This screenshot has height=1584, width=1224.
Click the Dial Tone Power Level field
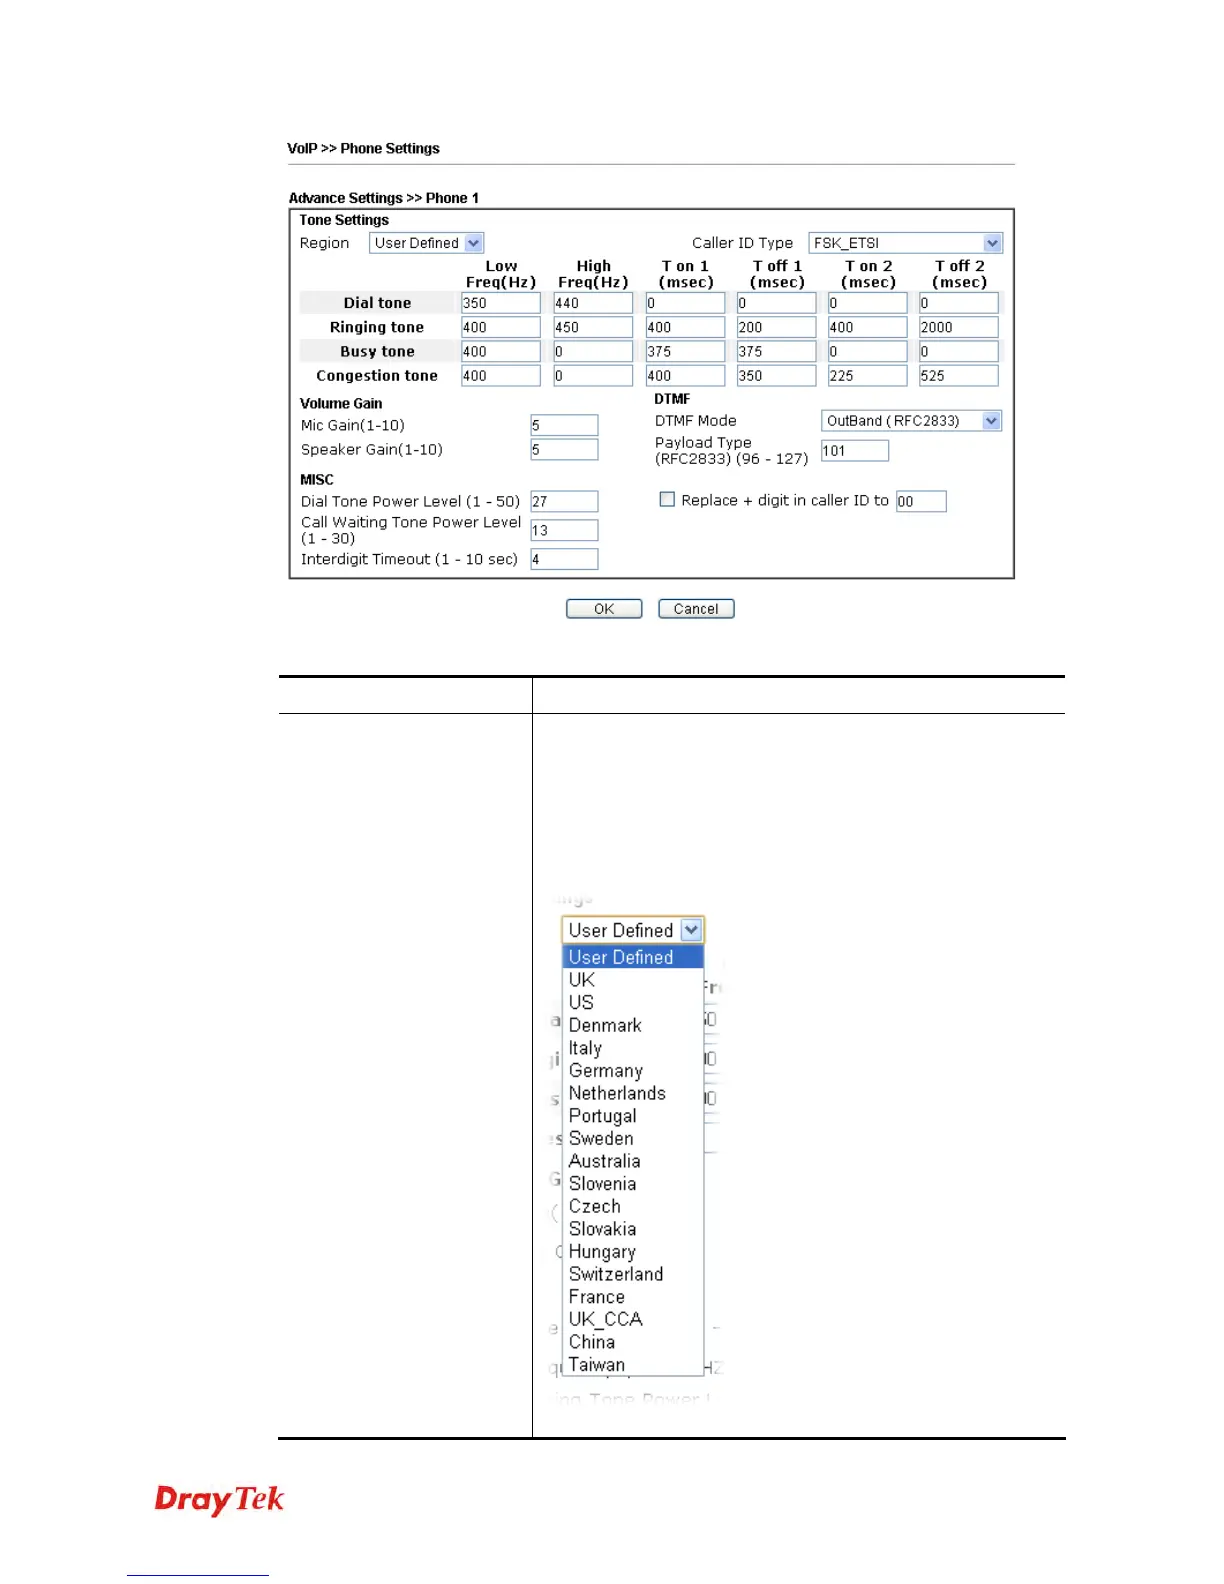click(x=564, y=502)
